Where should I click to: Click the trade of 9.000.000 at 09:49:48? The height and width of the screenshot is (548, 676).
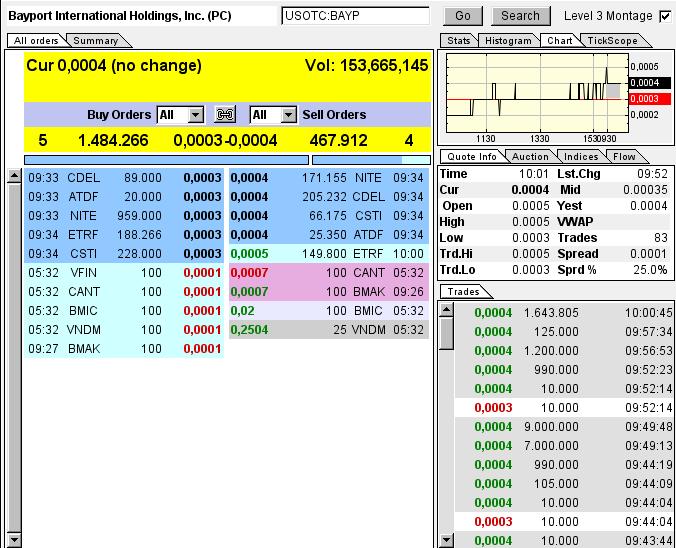pos(564,426)
